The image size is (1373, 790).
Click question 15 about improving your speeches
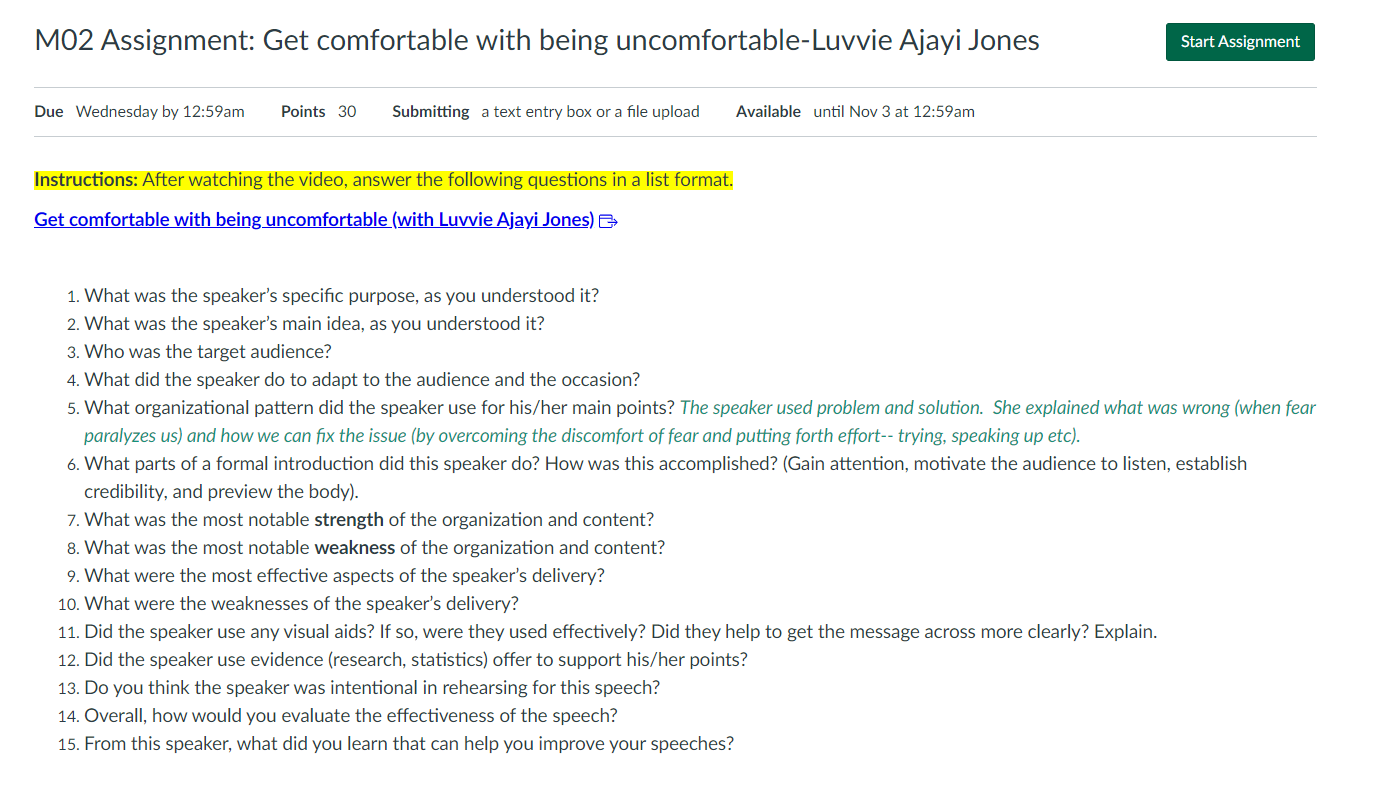(408, 743)
